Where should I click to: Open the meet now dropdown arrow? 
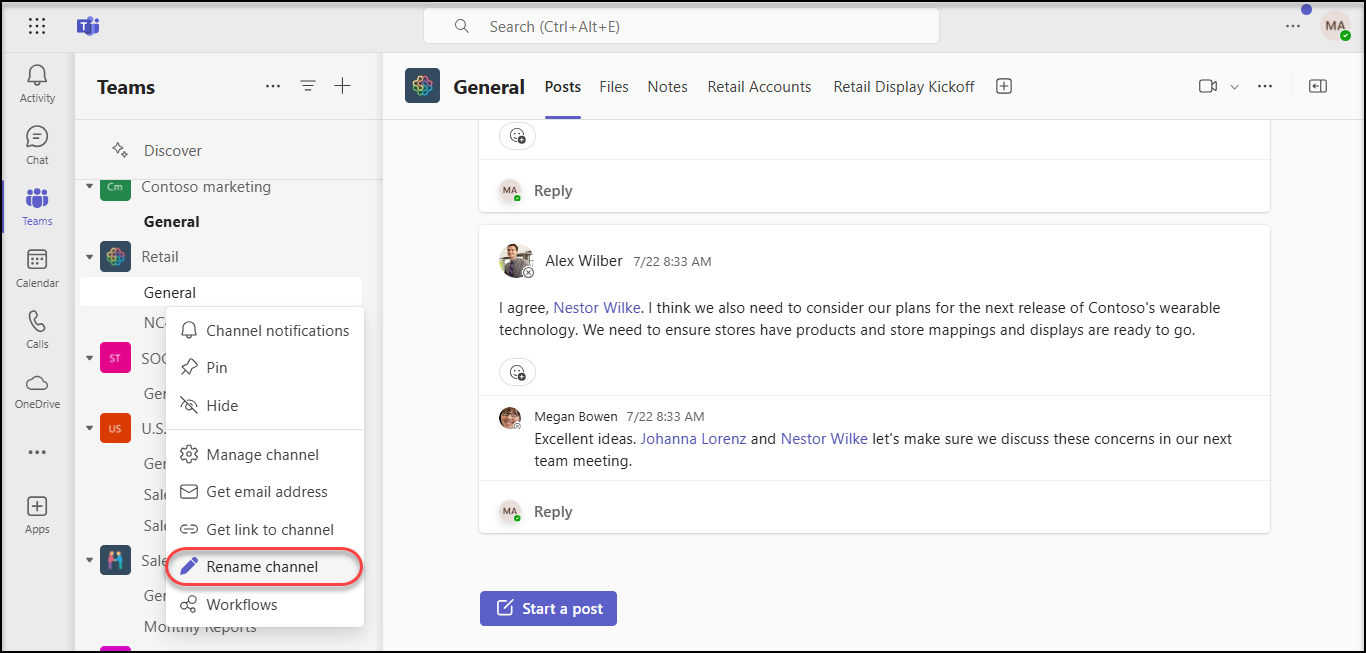coord(1234,87)
